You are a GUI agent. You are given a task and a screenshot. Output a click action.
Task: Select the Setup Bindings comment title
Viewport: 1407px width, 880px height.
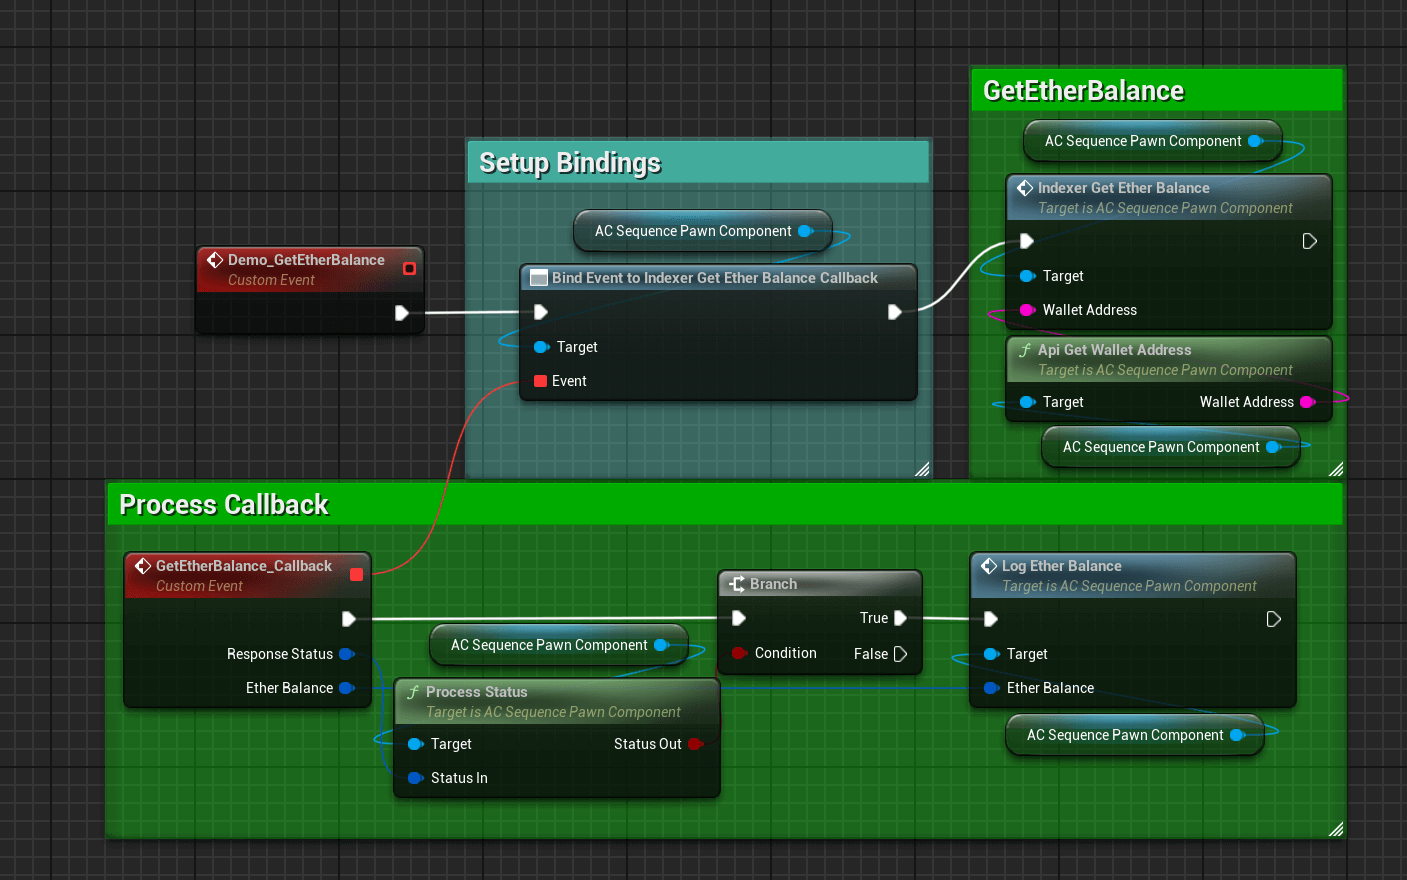point(570,163)
